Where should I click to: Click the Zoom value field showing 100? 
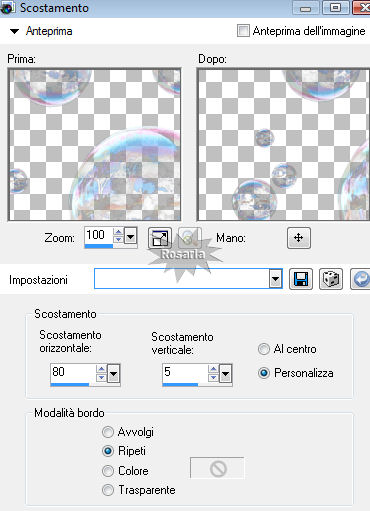99,235
